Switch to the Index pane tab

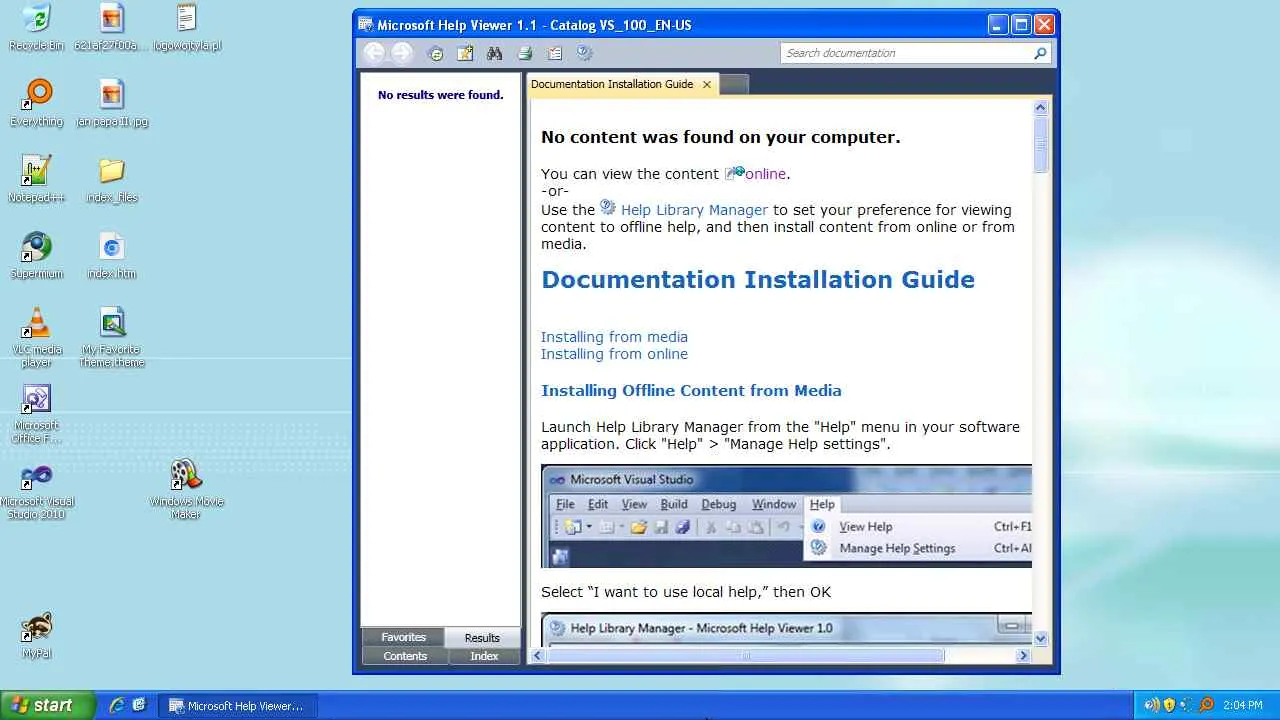pos(484,656)
